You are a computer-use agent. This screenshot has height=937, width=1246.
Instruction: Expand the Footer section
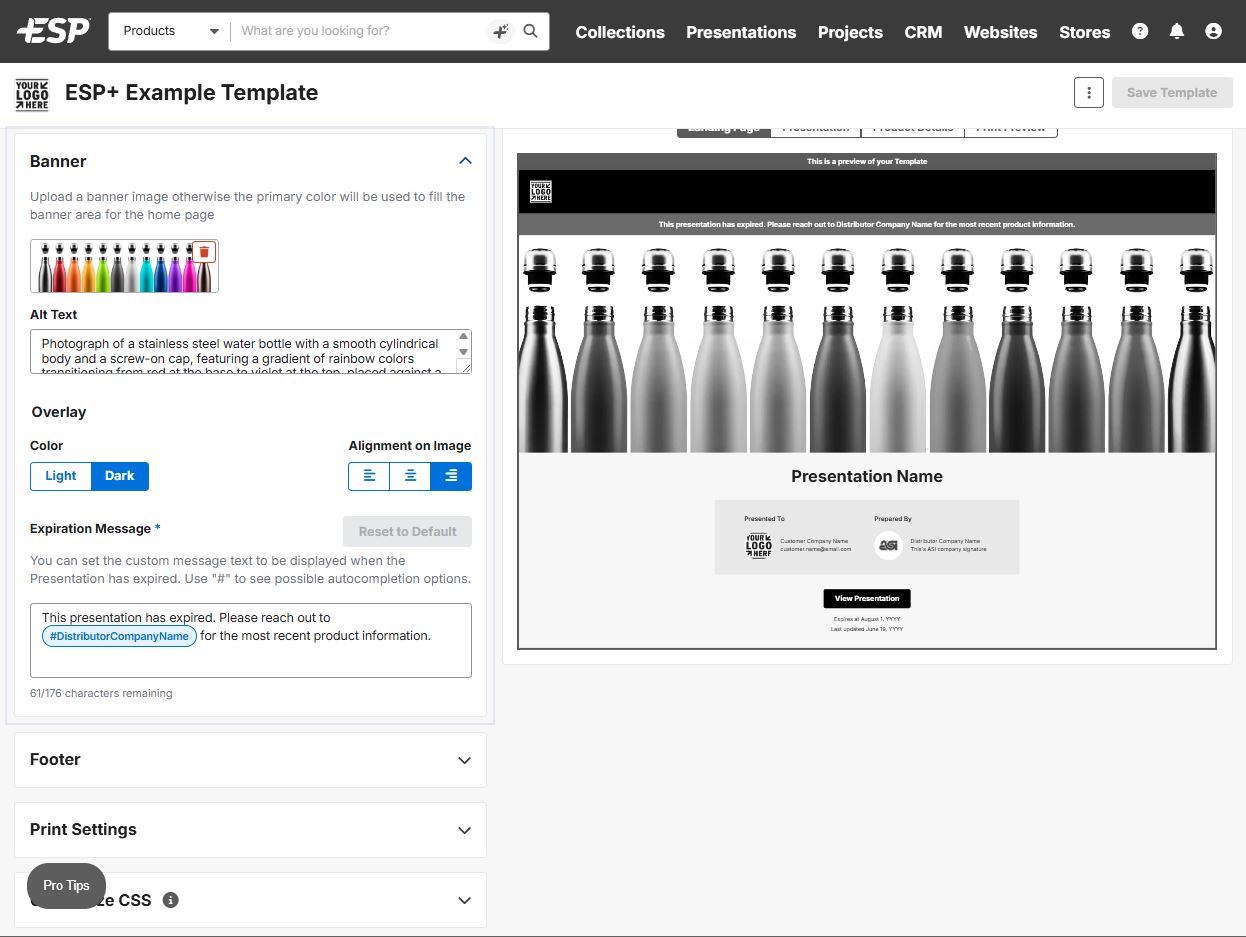click(464, 760)
